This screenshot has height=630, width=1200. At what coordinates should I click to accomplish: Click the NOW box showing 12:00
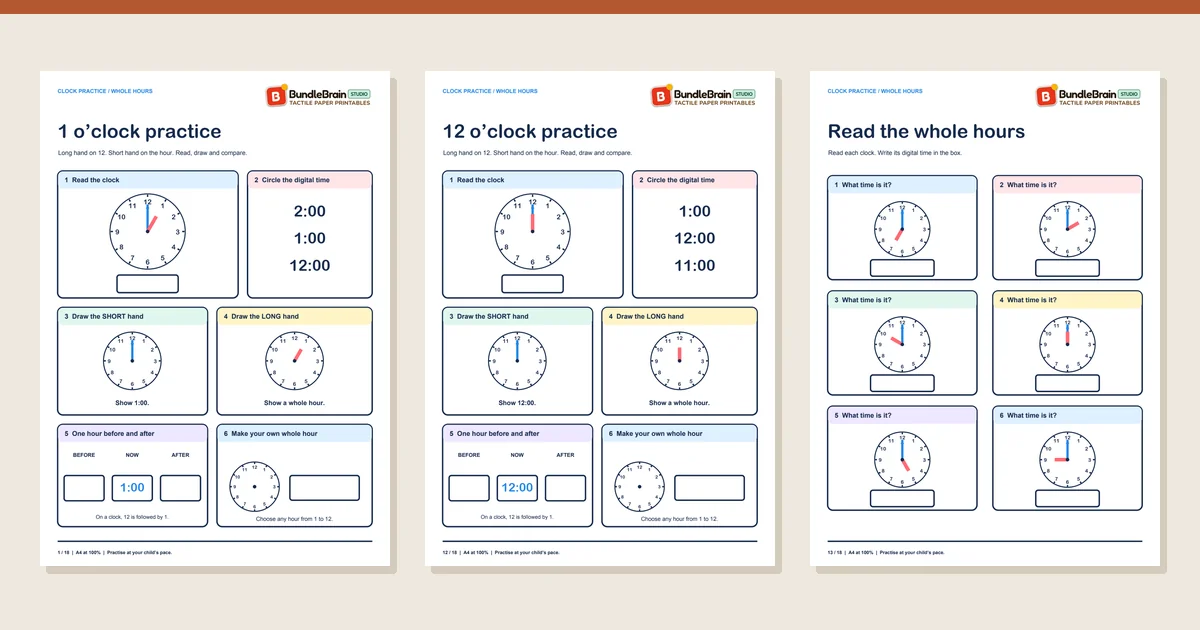(x=517, y=488)
